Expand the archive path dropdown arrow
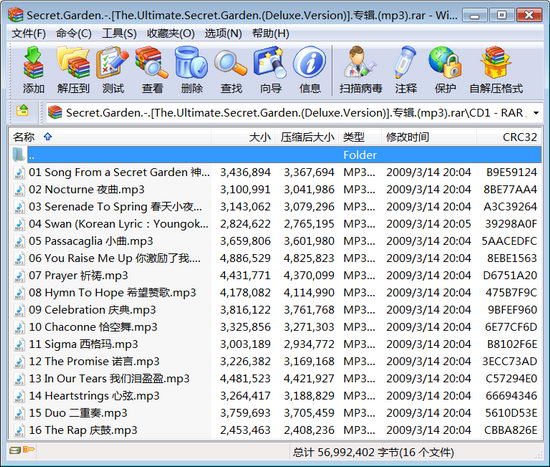 coord(536,113)
